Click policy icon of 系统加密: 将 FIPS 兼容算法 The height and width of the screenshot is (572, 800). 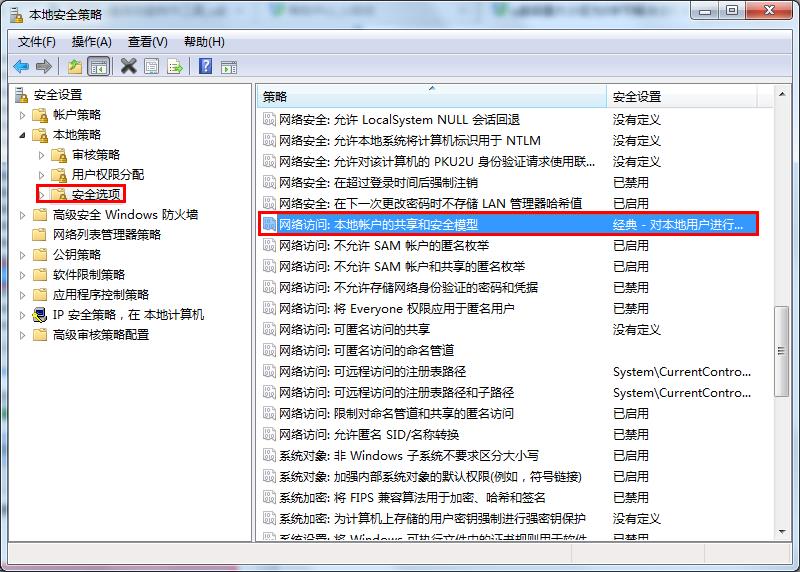(x=269, y=497)
